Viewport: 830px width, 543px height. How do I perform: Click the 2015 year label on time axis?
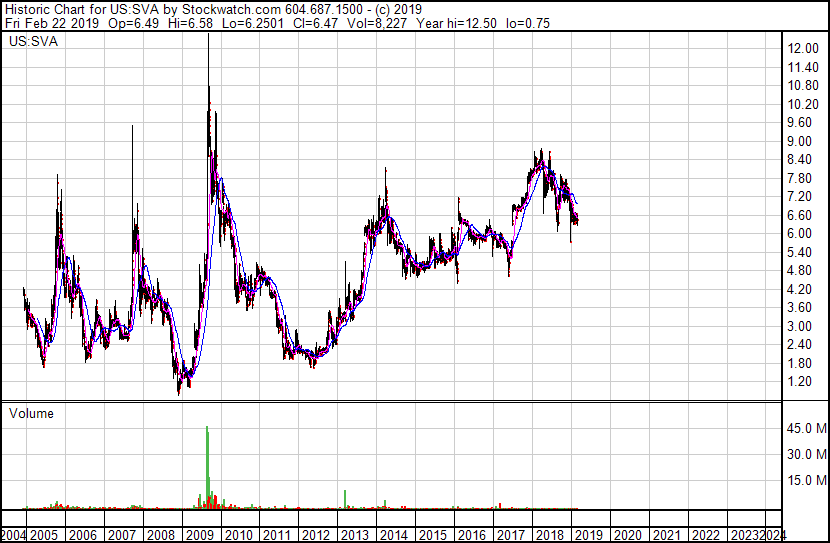(433, 535)
